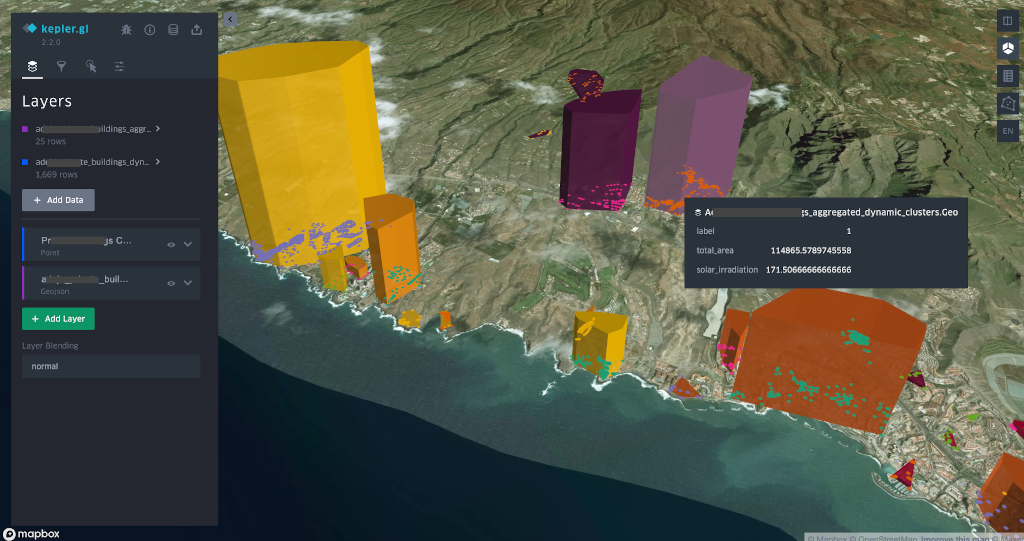Click the kepler.gl logo
This screenshot has width=1024, height=541.
point(56,29)
